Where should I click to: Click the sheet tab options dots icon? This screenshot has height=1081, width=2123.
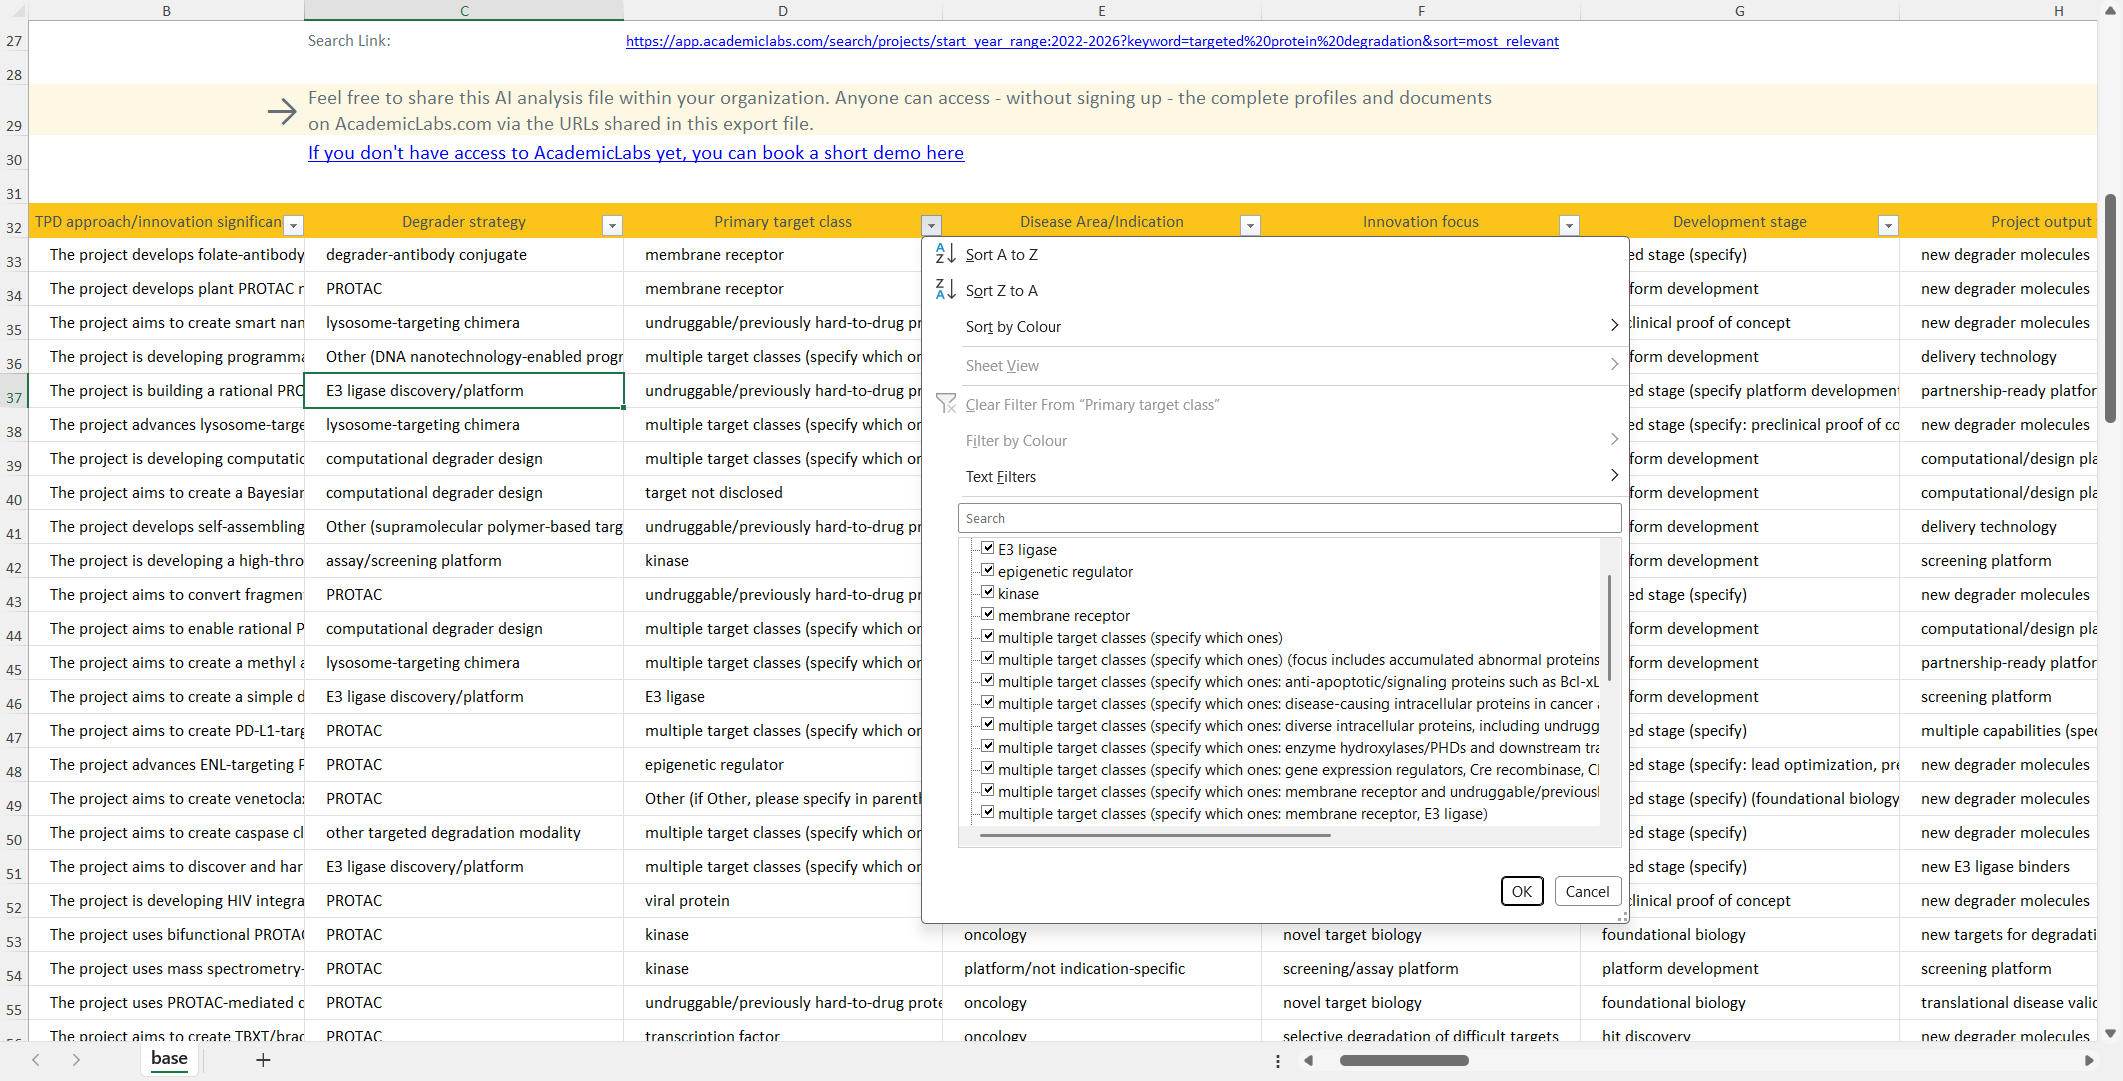1278,1061
